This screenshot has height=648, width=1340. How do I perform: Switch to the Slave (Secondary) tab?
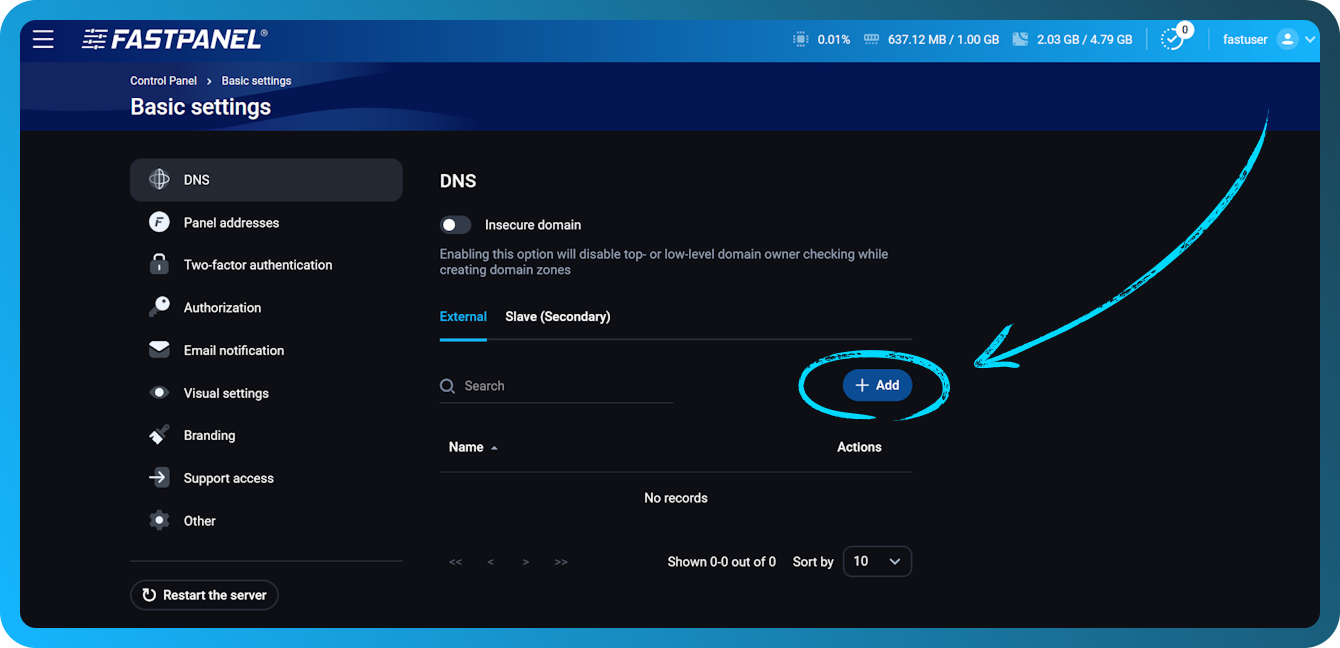pyautogui.click(x=557, y=316)
